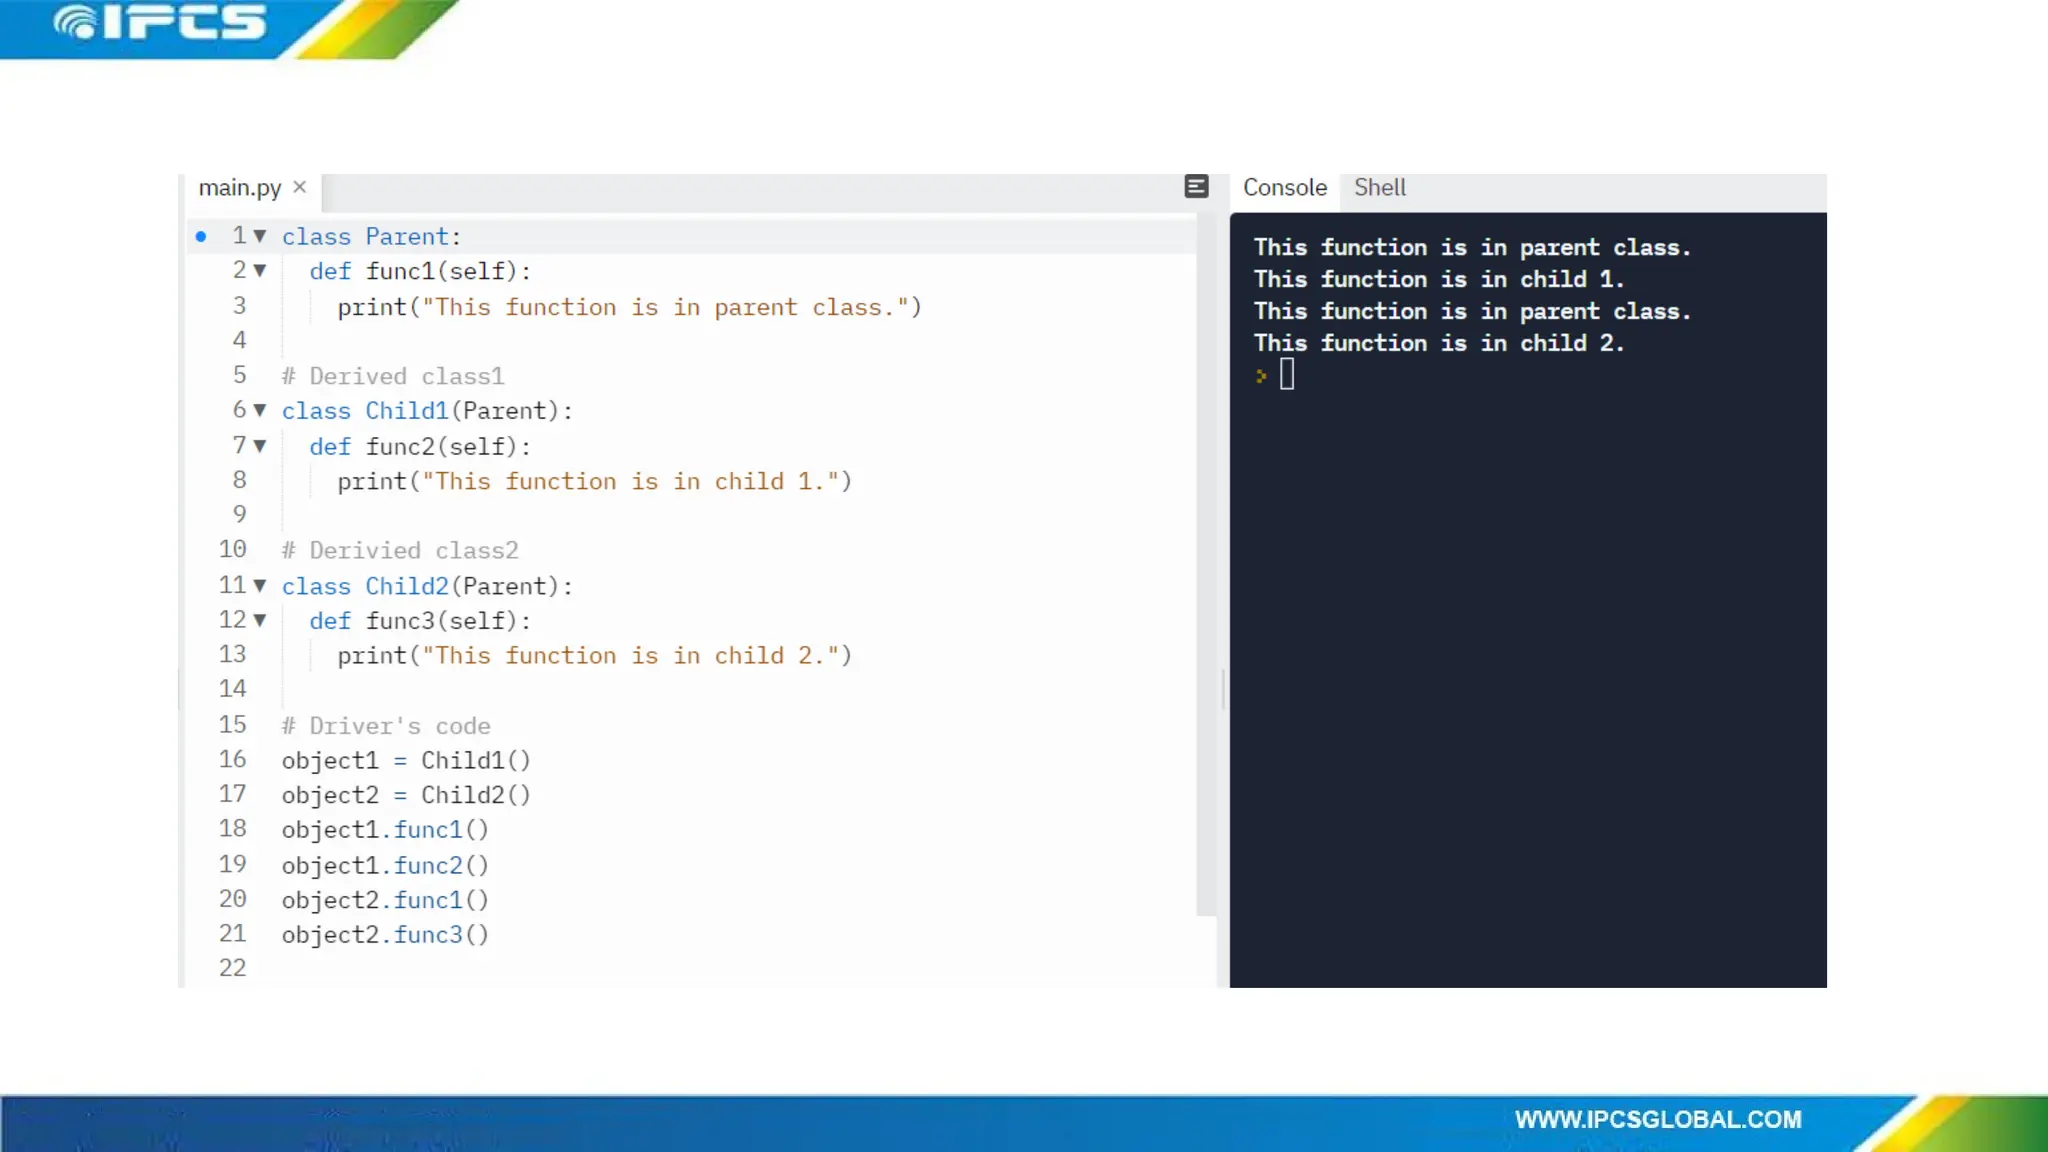Fold func2 definition on line 7
Viewport: 2048px width, 1152px height.
pyautogui.click(x=260, y=446)
